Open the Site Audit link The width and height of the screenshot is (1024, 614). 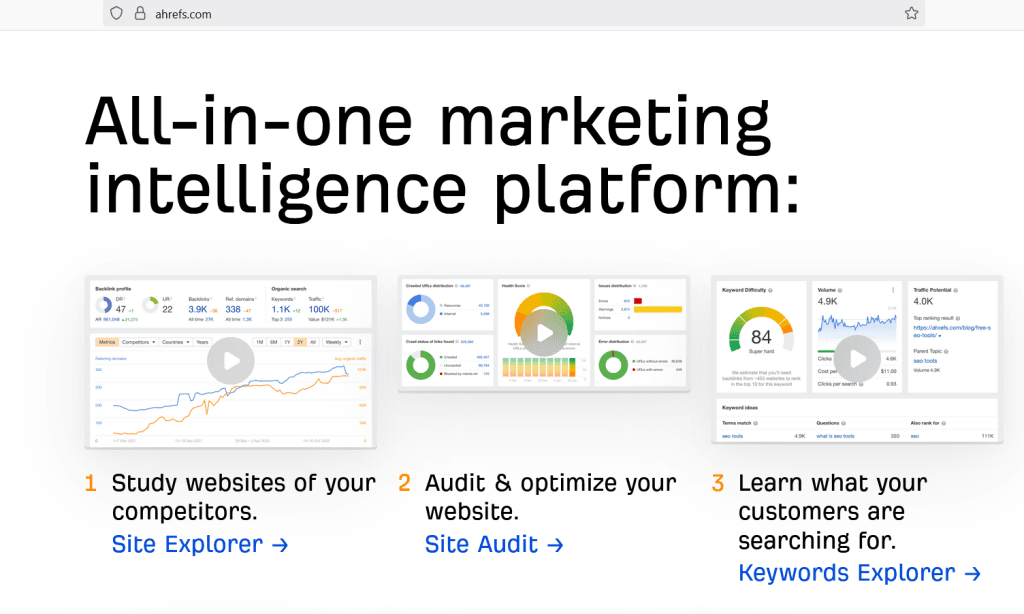click(x=494, y=545)
